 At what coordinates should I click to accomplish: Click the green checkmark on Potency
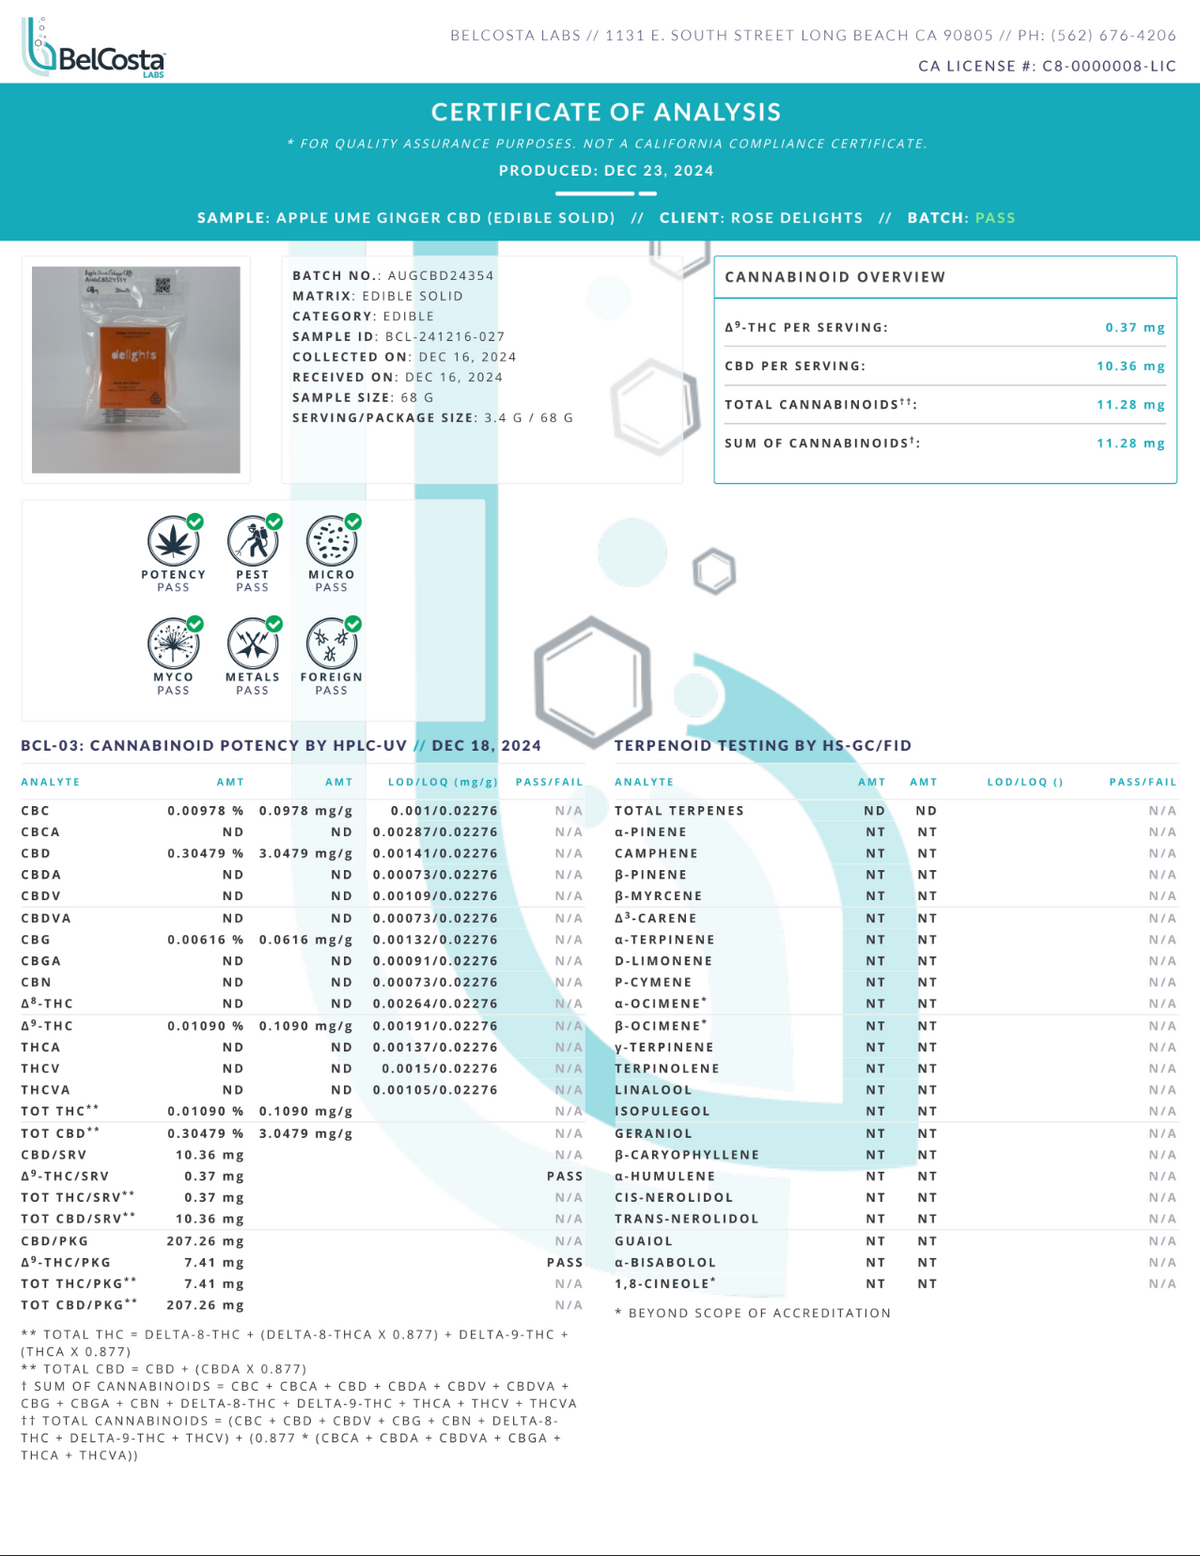(x=195, y=521)
